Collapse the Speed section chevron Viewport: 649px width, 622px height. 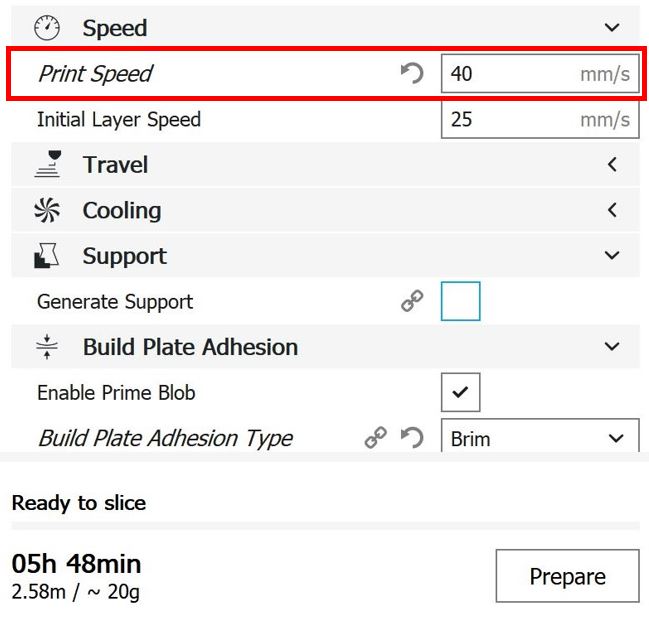click(x=613, y=28)
